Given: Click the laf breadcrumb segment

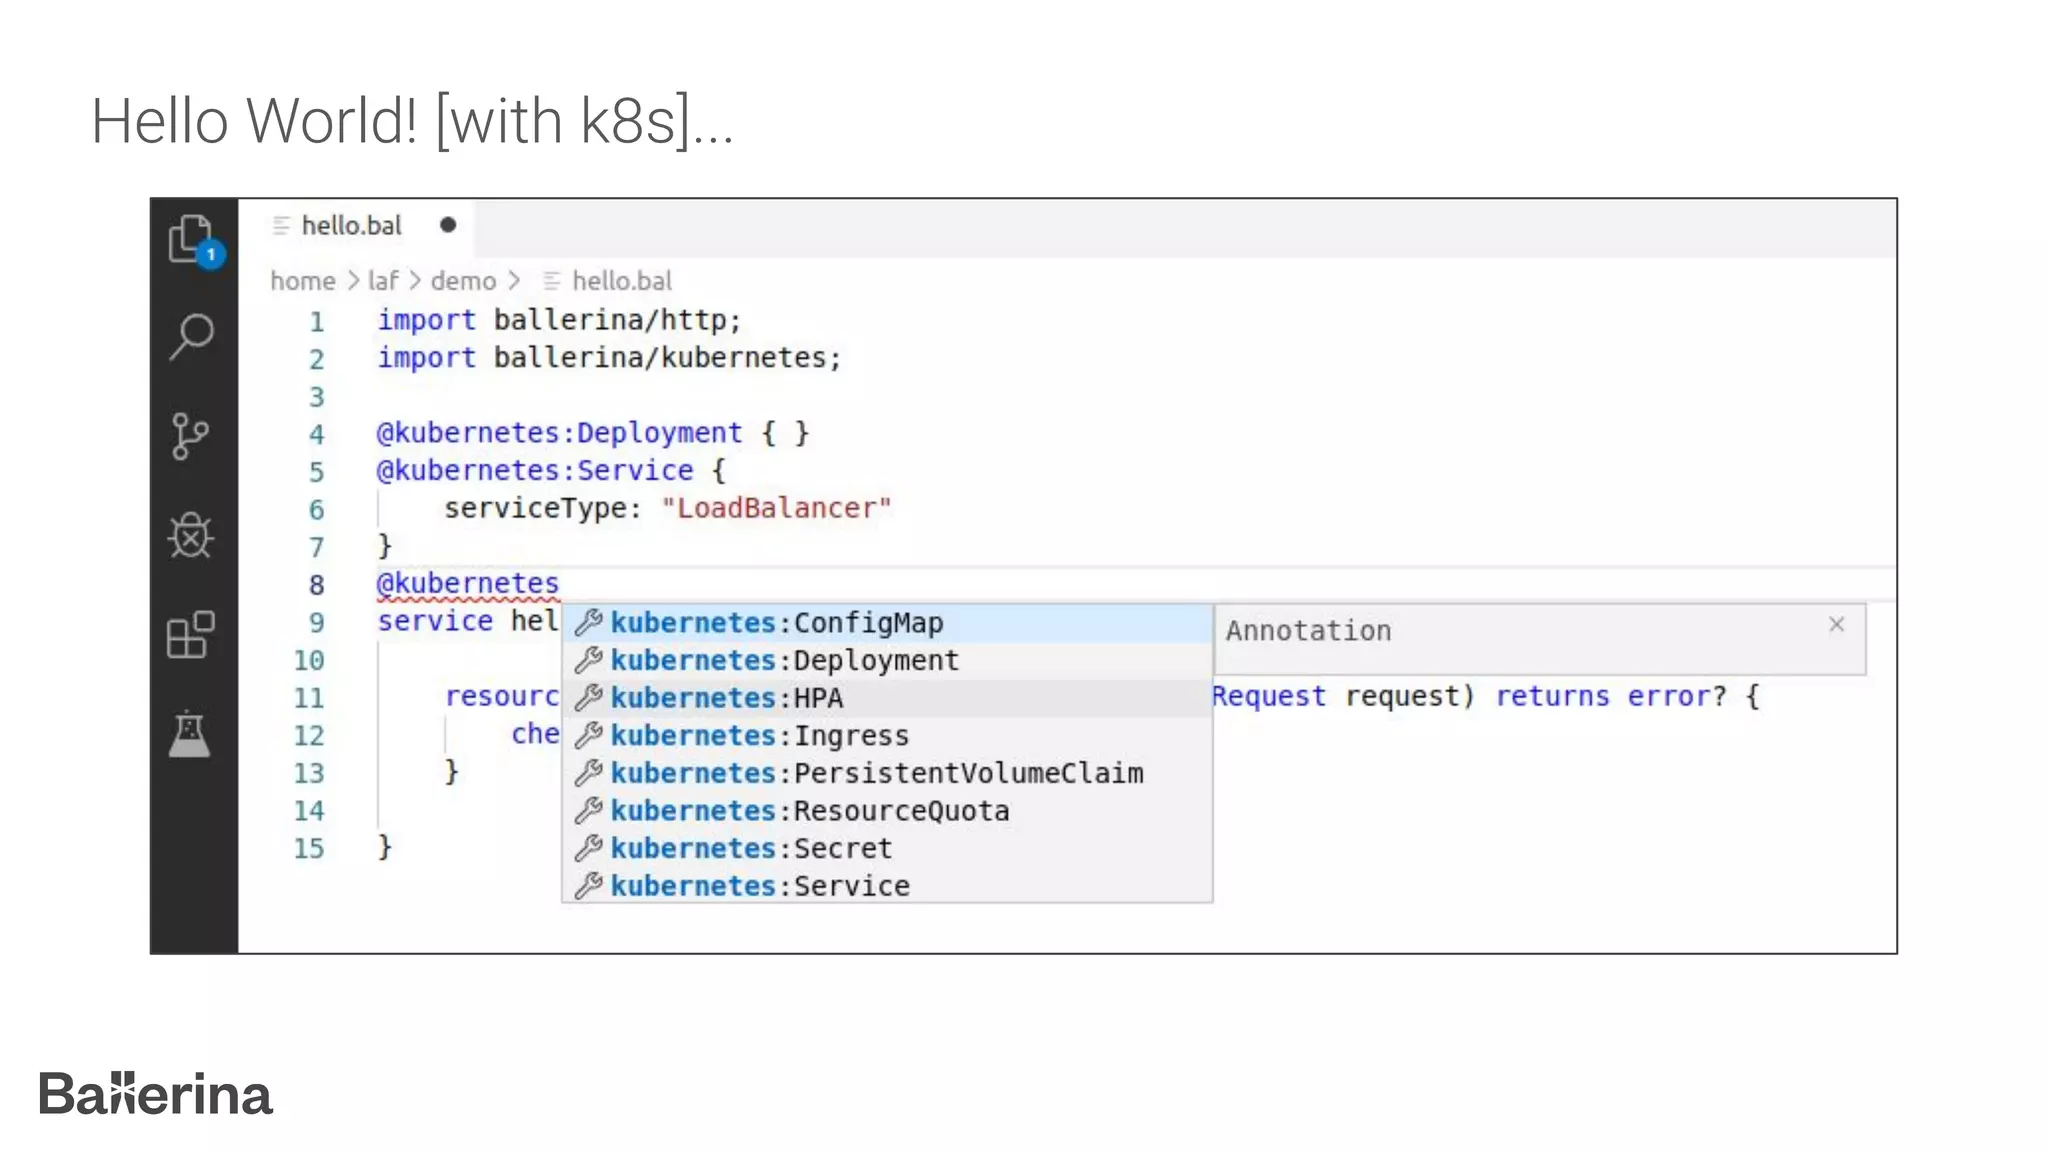Looking at the screenshot, I should point(383,281).
